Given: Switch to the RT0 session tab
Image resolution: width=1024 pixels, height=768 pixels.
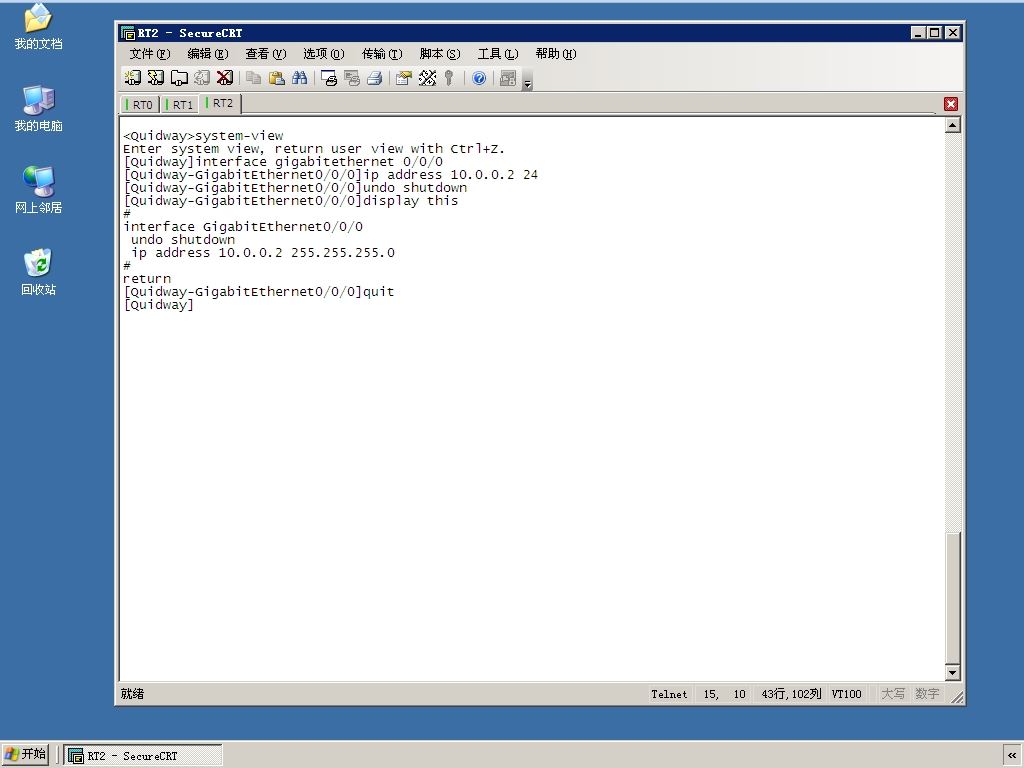Looking at the screenshot, I should (140, 104).
